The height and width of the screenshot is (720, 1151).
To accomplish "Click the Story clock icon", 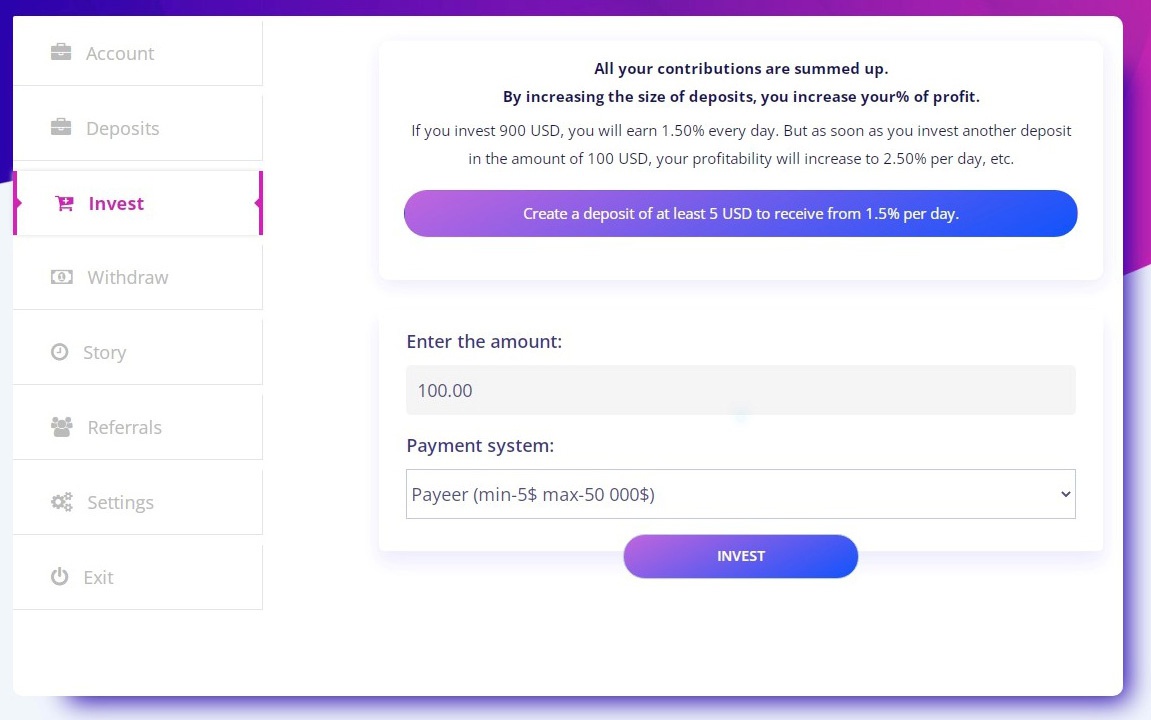I will [60, 352].
